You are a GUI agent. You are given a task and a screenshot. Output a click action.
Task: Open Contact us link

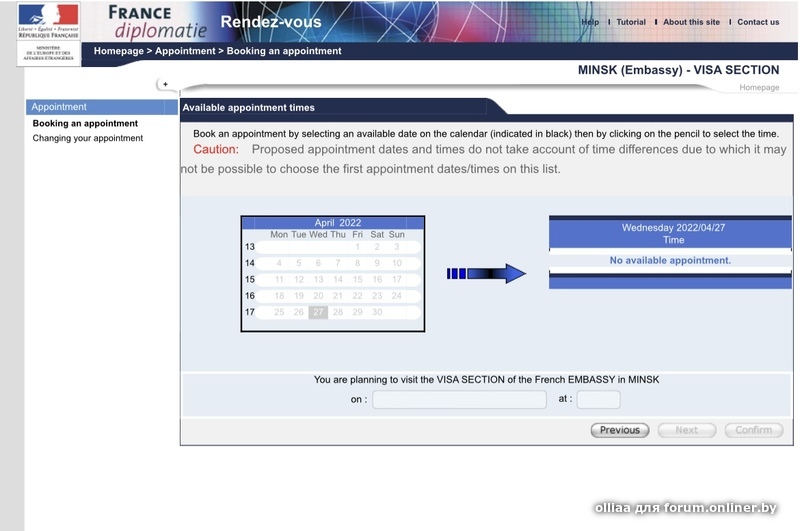coord(758,22)
